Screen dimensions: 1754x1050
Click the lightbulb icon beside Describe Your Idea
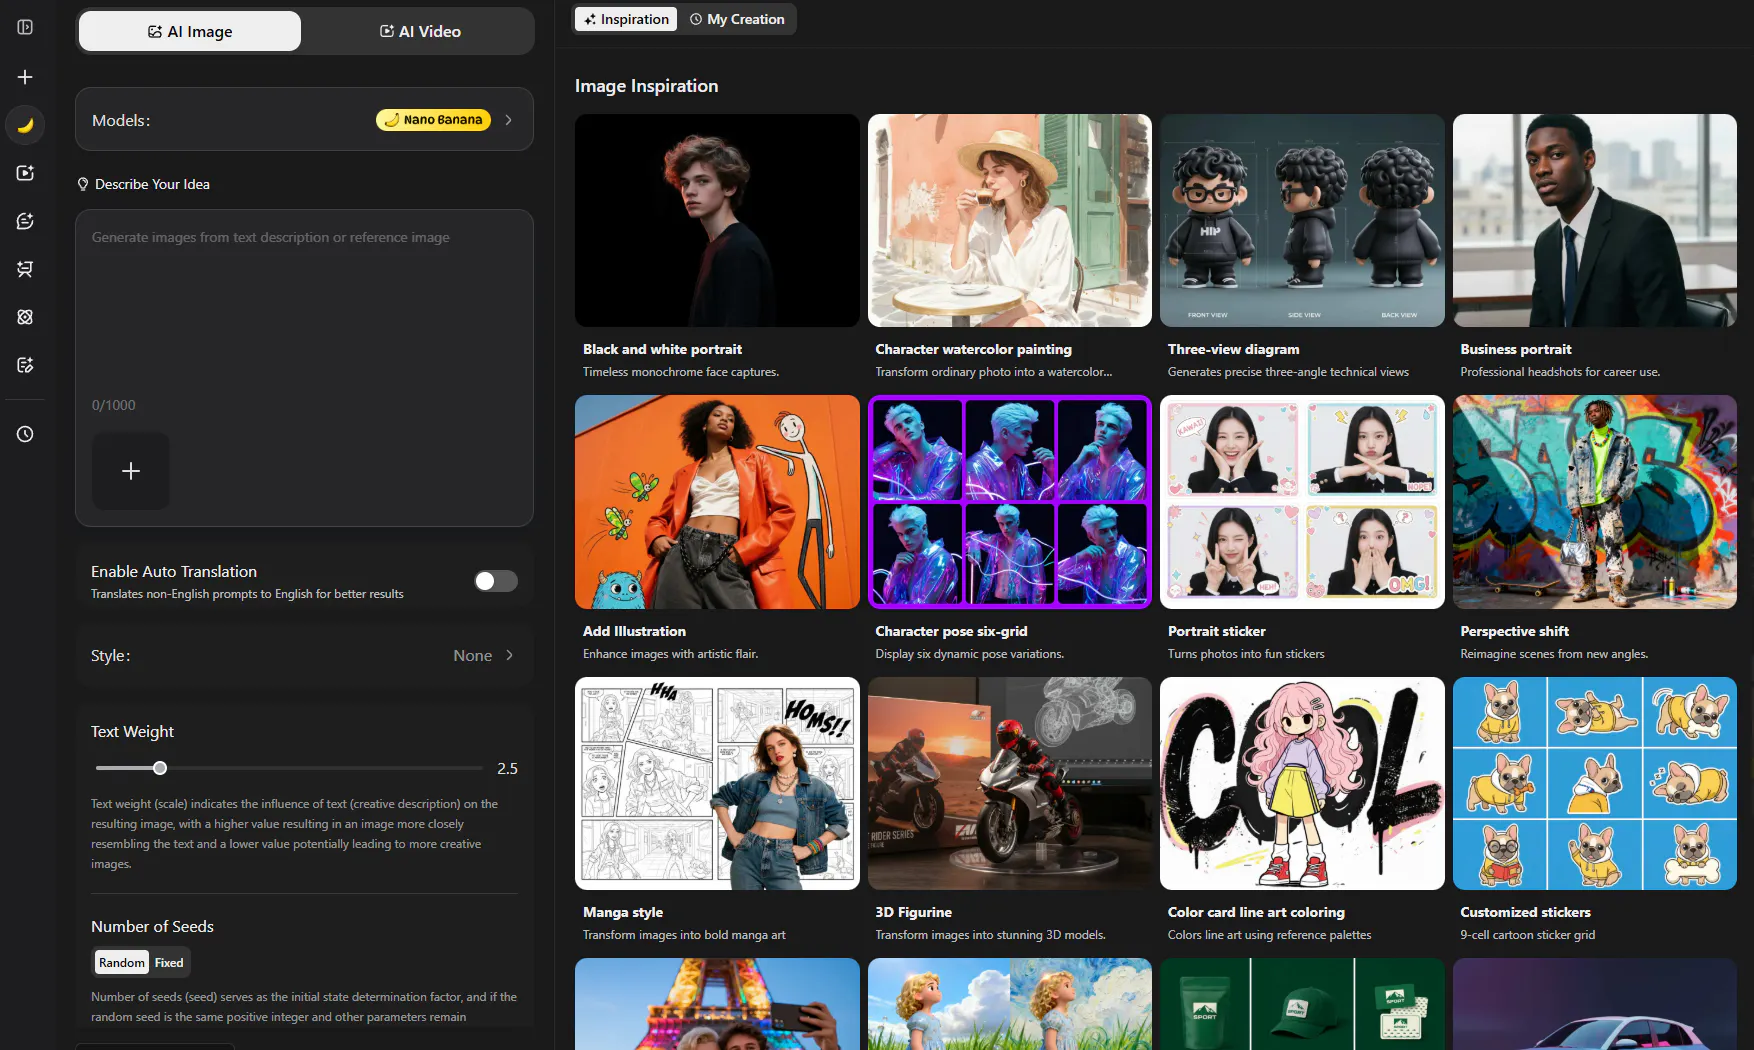tap(83, 184)
